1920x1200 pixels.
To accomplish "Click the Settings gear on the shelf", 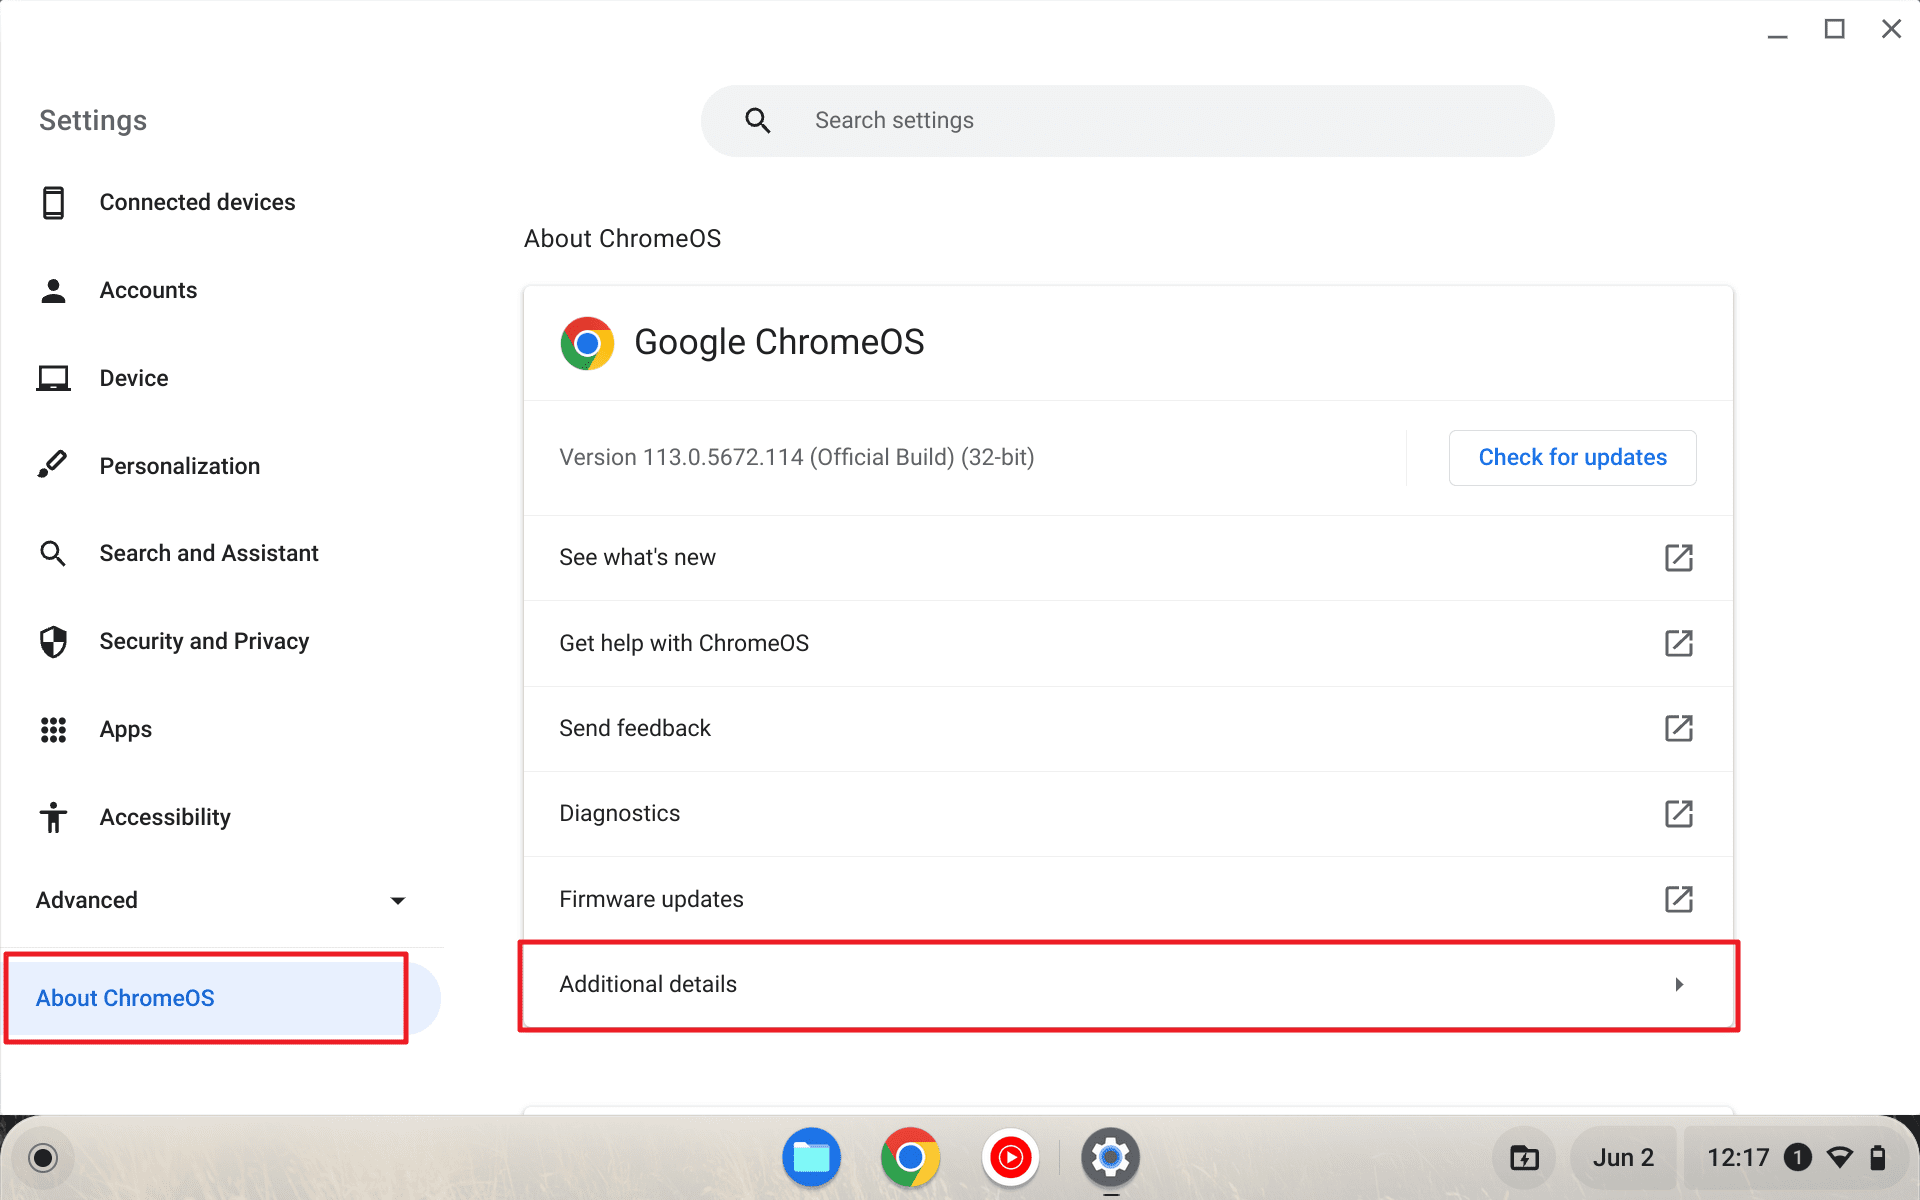I will click(1110, 1157).
